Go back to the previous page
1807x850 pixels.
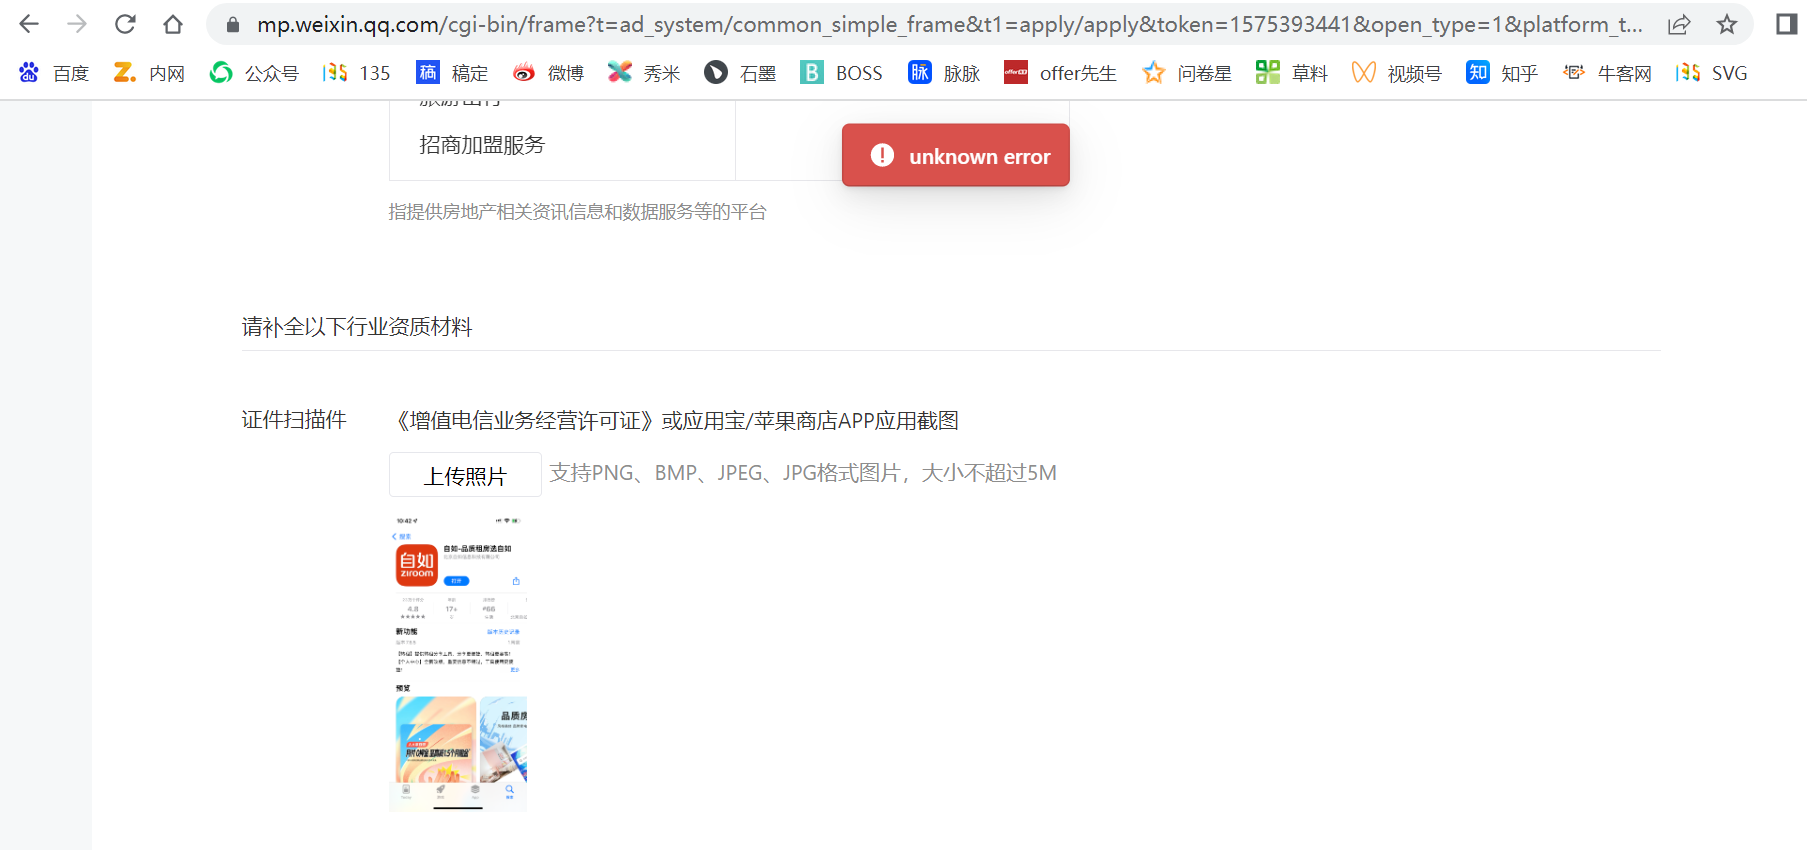(29, 24)
